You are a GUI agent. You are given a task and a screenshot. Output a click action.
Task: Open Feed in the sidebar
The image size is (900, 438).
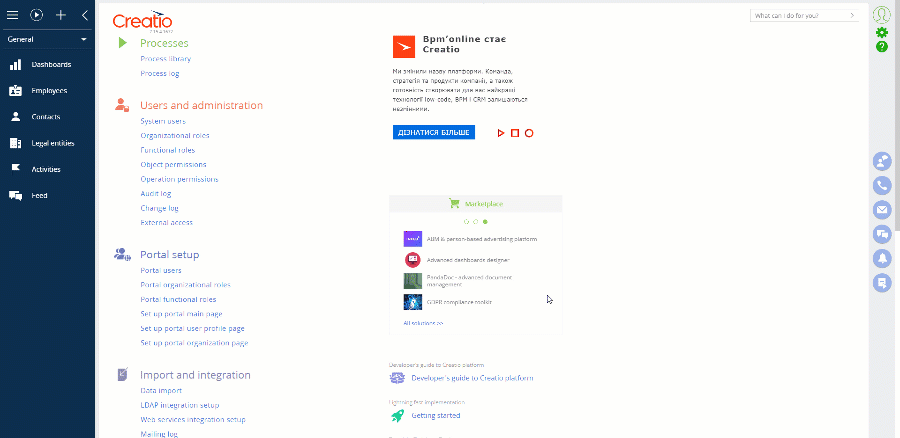pos(39,196)
